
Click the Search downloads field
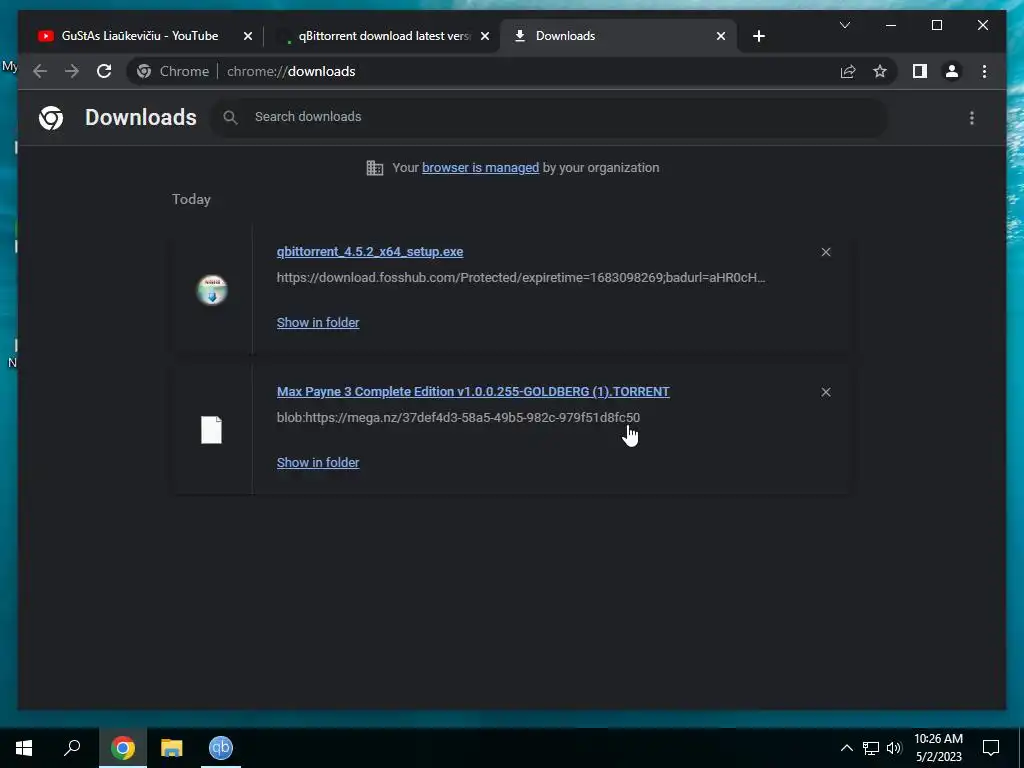[549, 118]
